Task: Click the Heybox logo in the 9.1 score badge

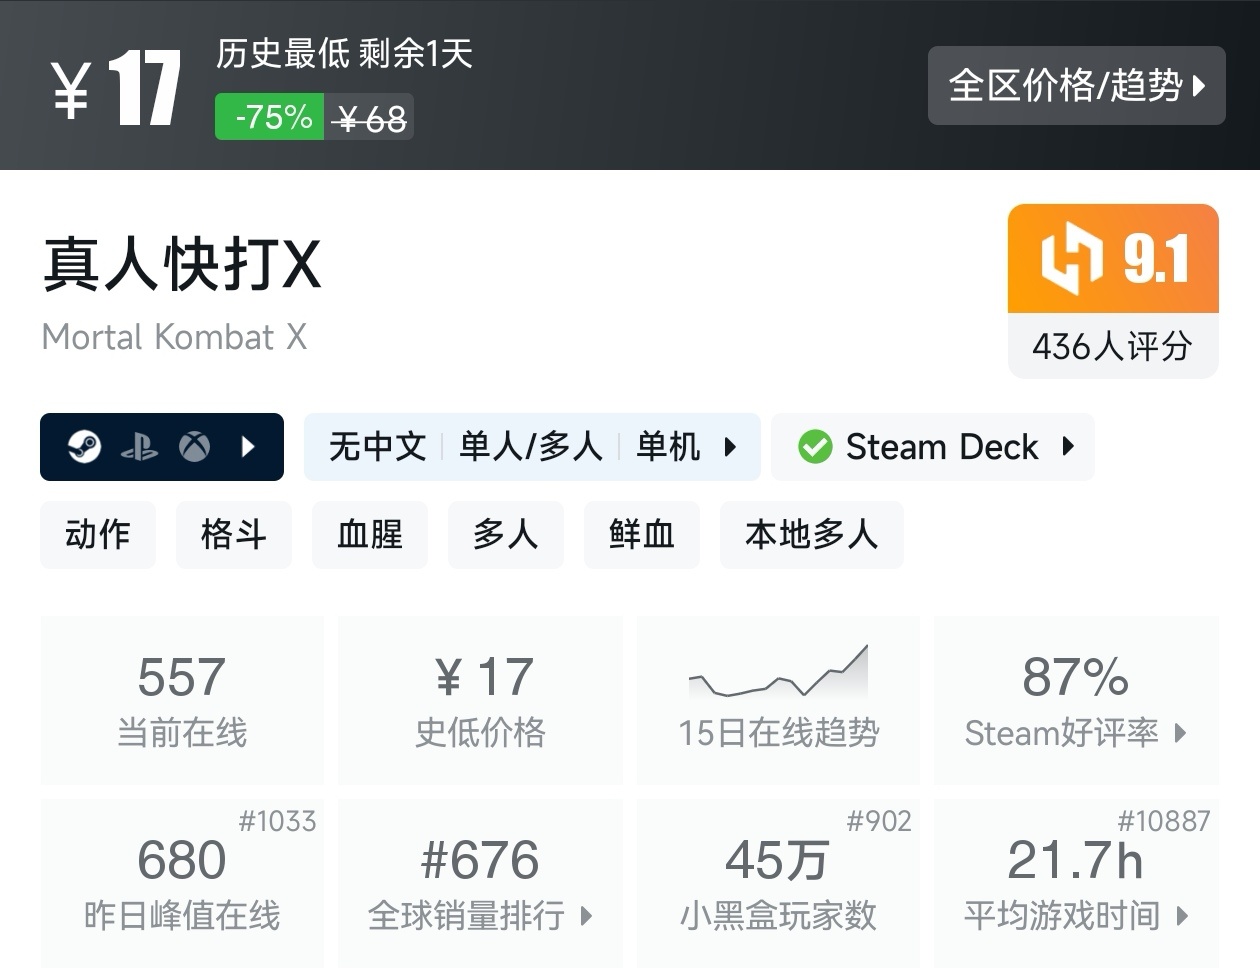Action: coord(1070,259)
